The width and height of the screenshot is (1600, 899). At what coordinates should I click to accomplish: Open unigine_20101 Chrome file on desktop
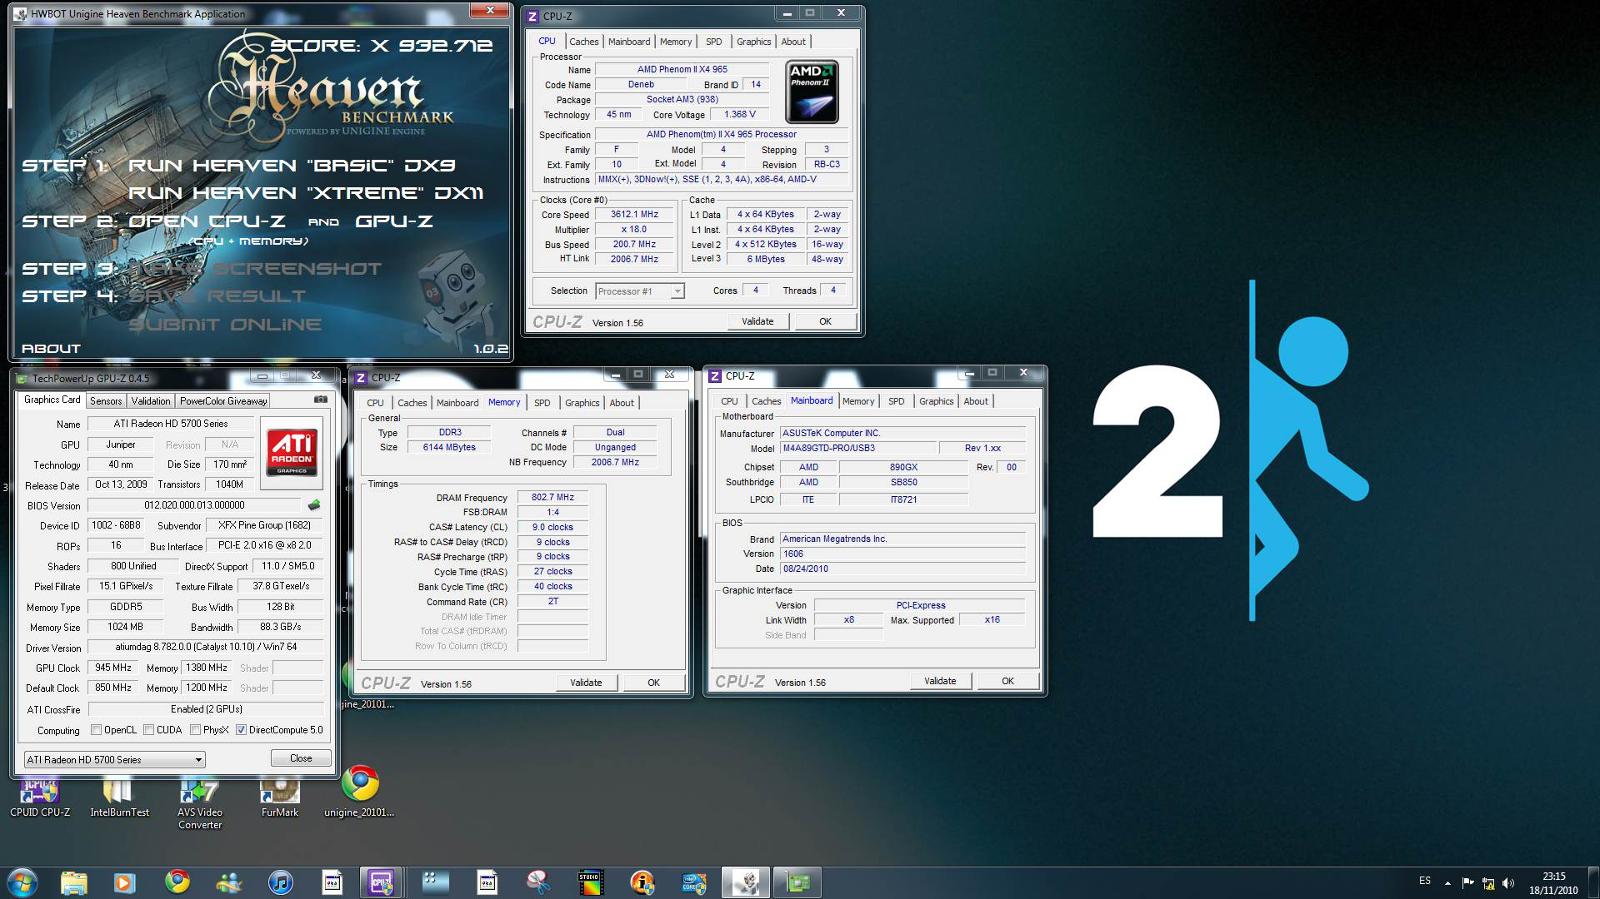click(x=360, y=792)
